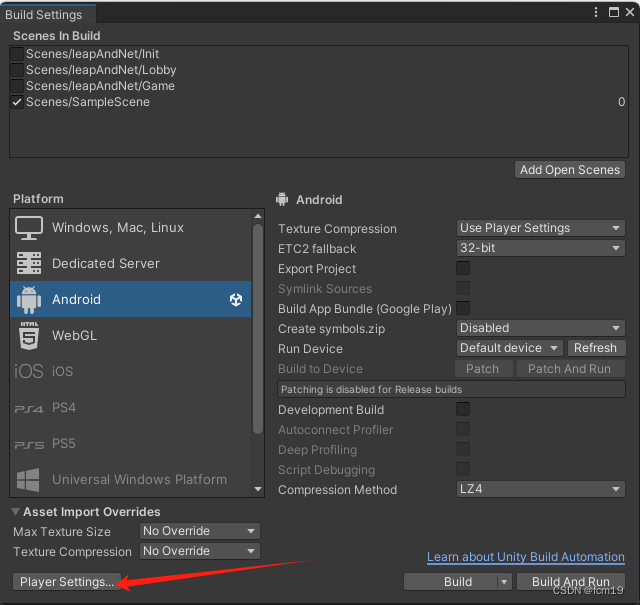This screenshot has height=605, width=640.
Task: Click the platform list scroll down arrow
Action: point(258,489)
